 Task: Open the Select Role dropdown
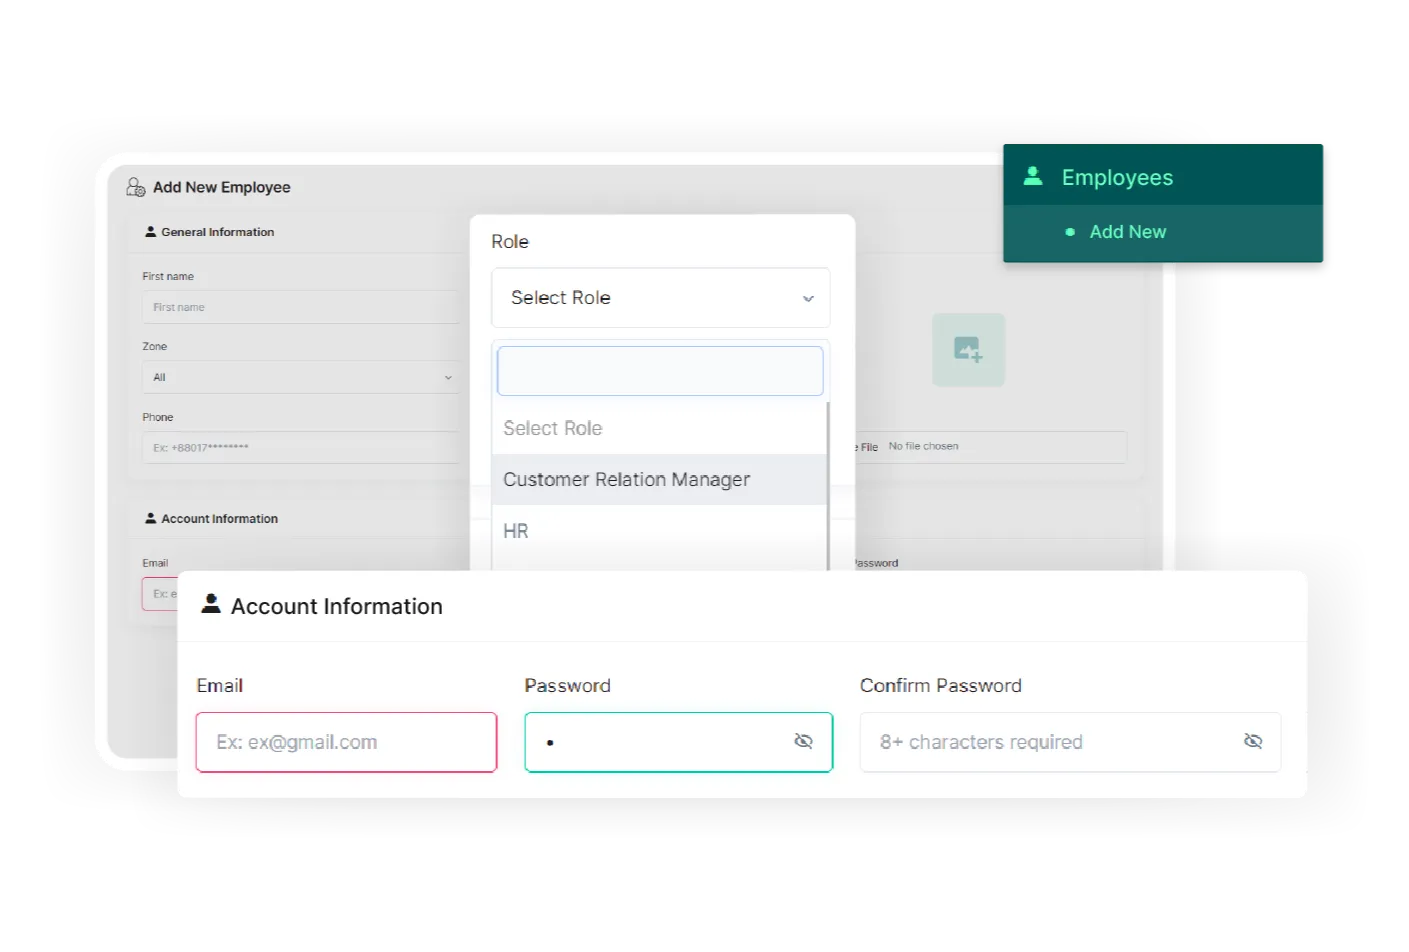[x=660, y=298]
